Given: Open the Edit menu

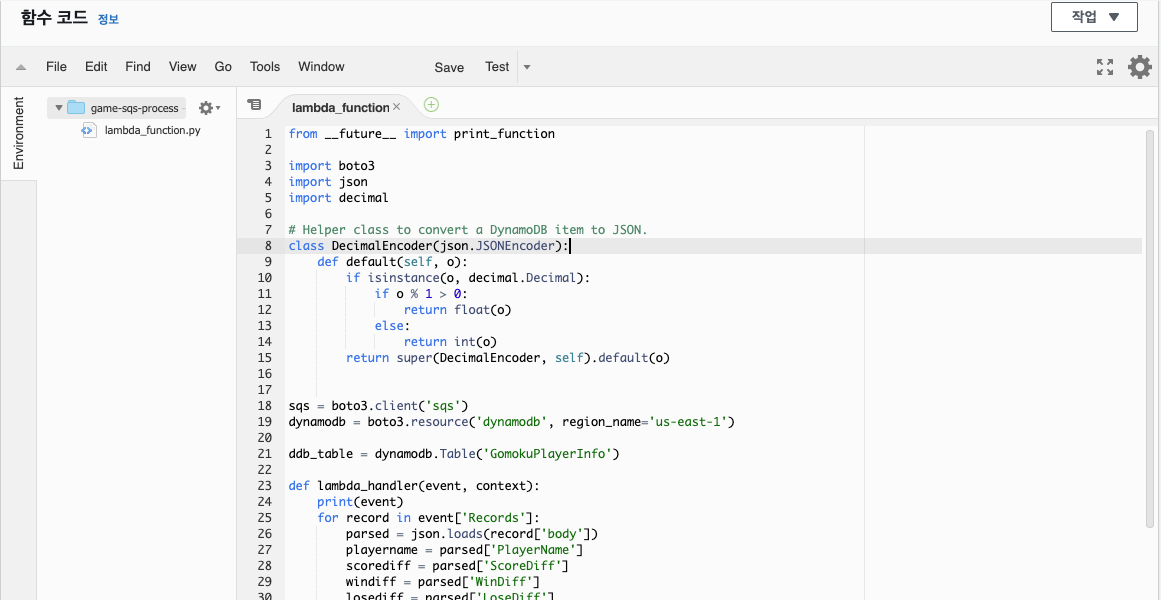Looking at the screenshot, I should [96, 67].
